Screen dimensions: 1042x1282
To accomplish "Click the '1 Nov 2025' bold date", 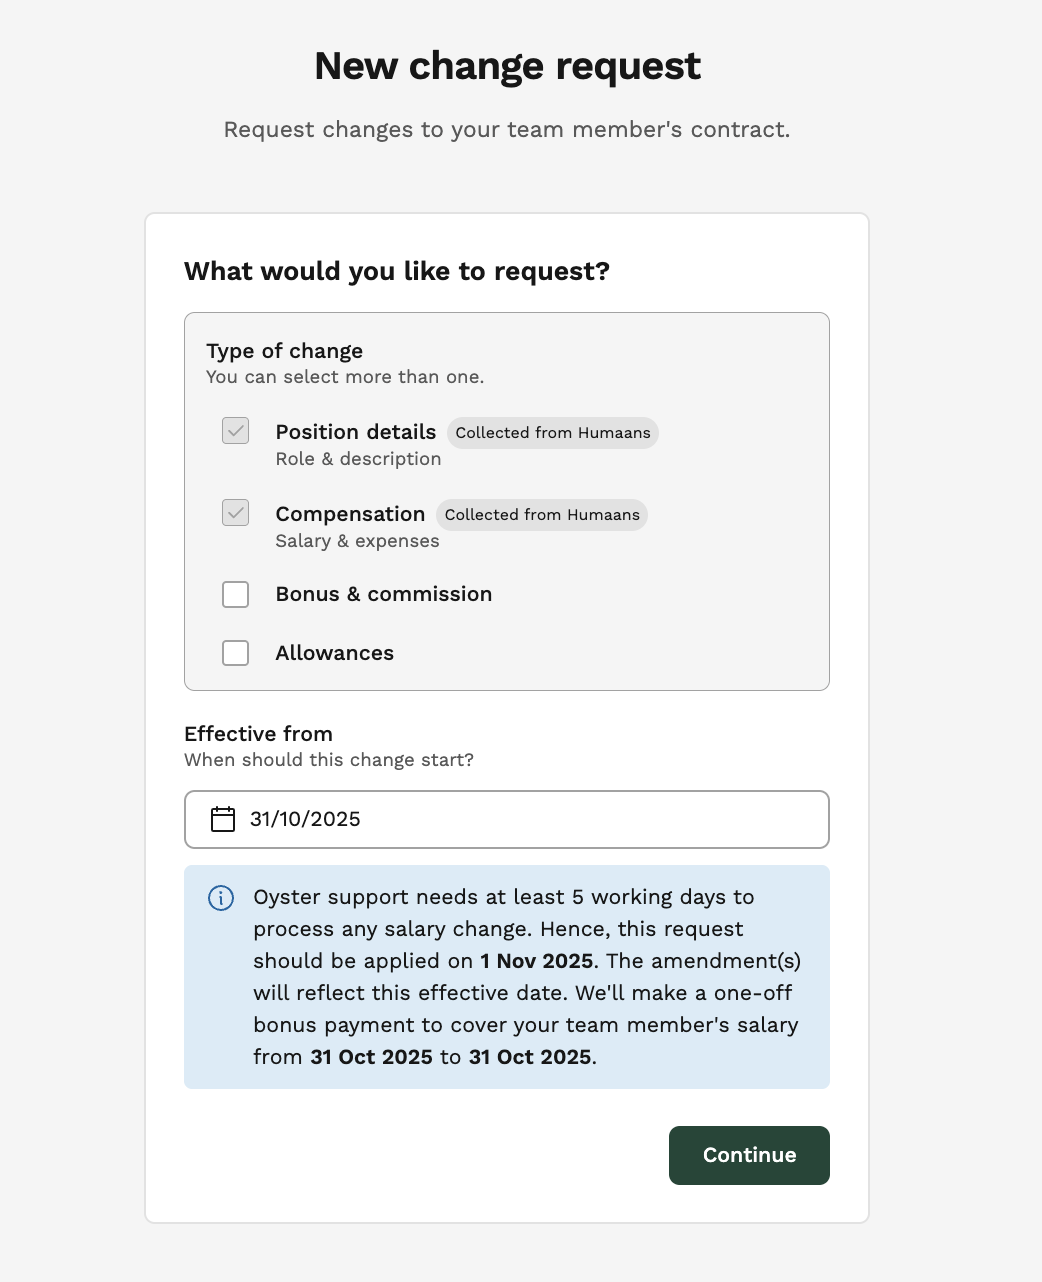I will (x=537, y=961).
